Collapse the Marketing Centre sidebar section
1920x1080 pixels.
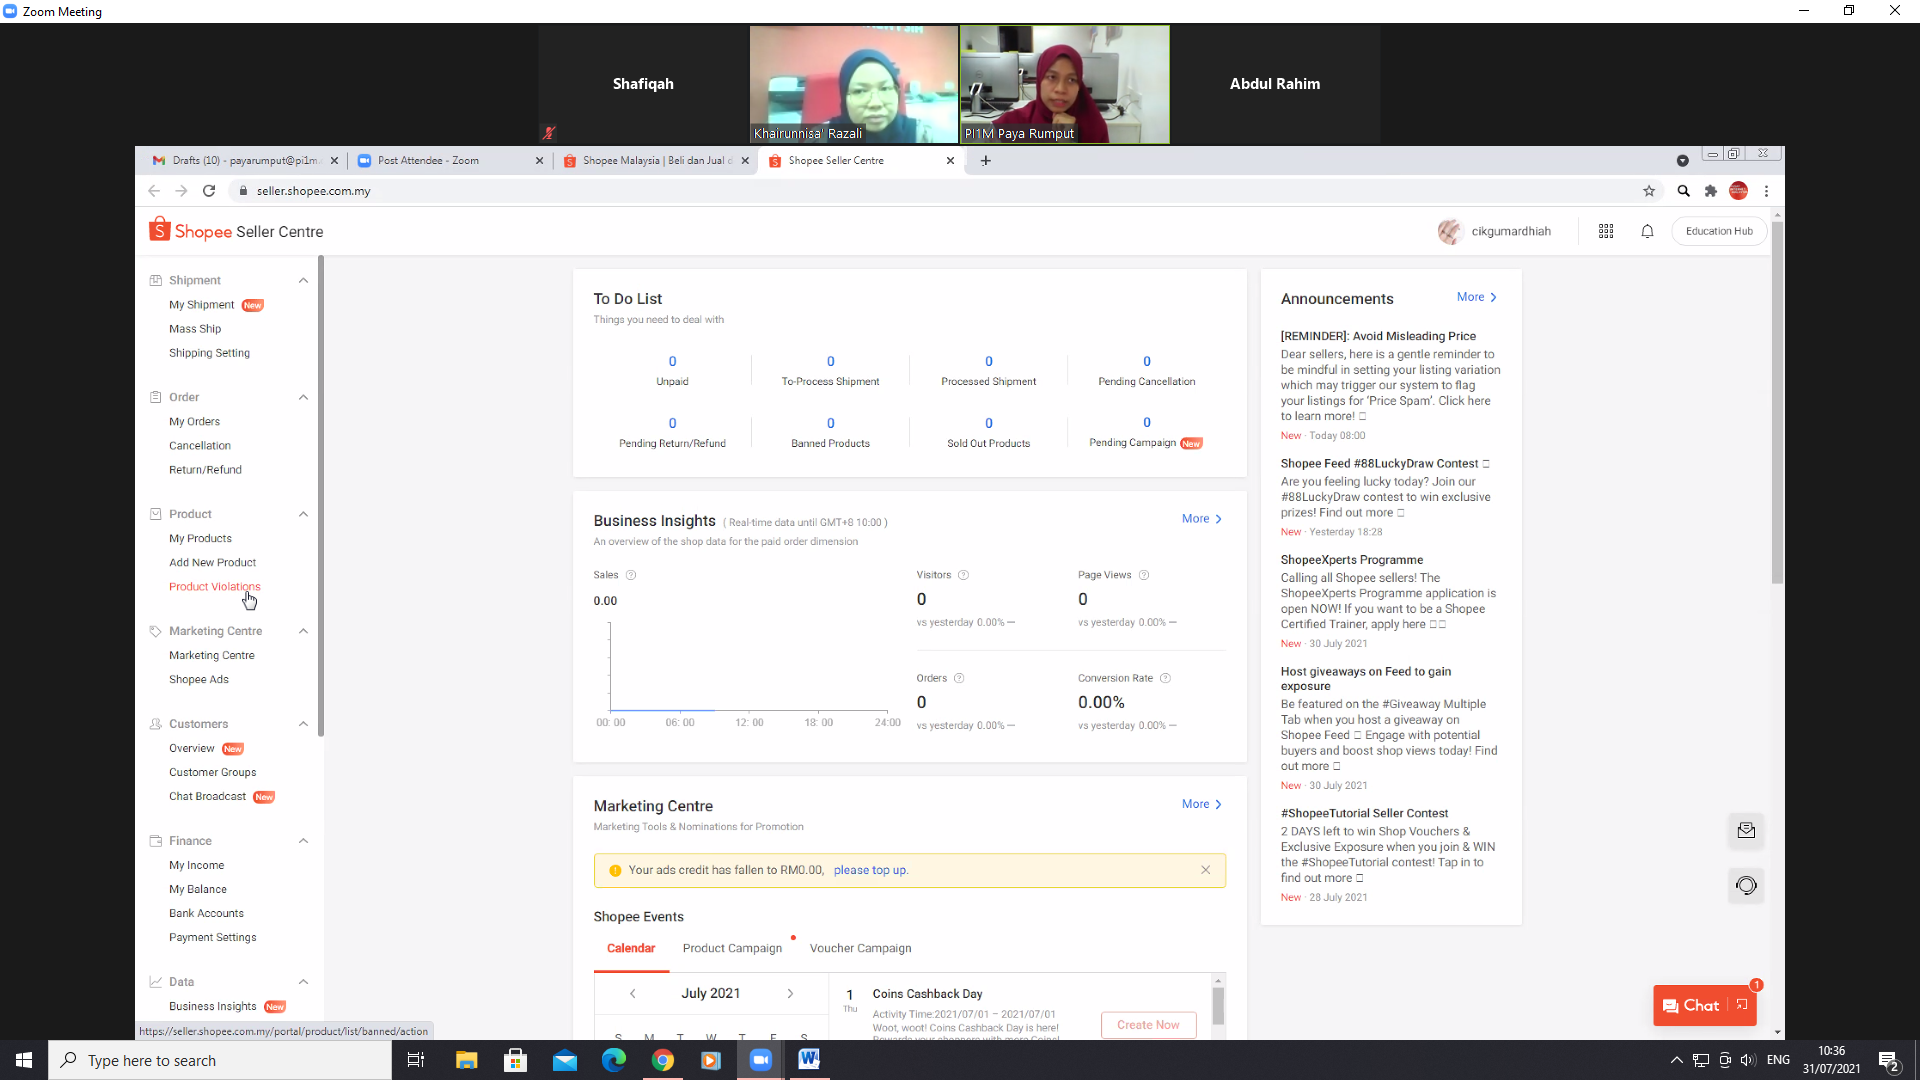coord(303,631)
